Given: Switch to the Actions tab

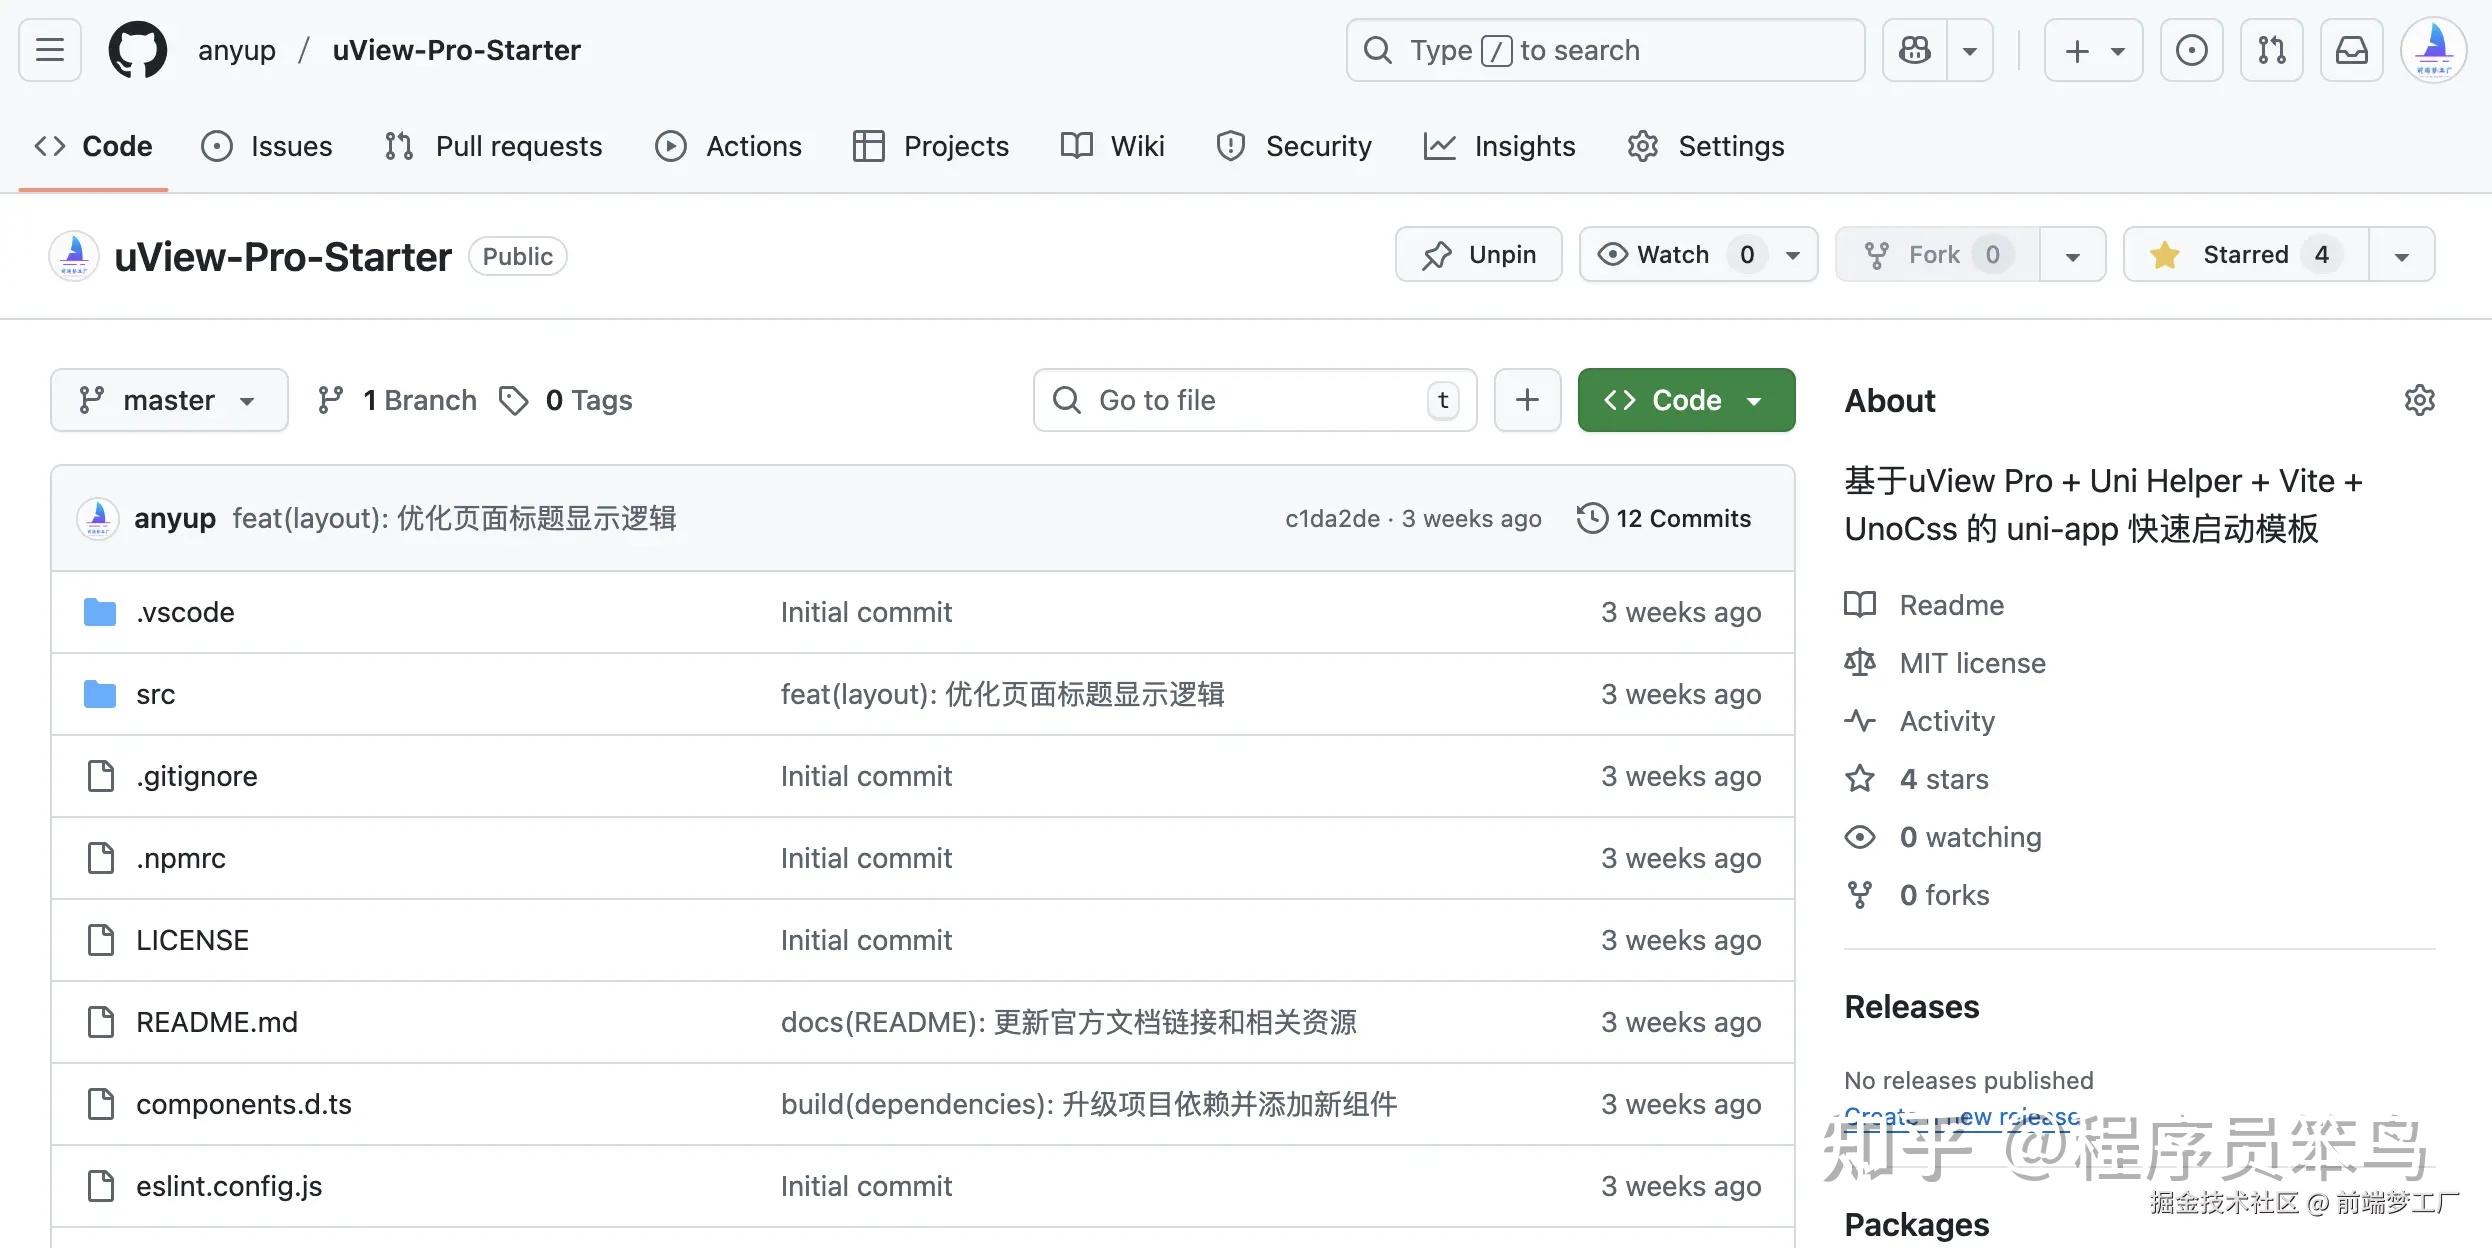Looking at the screenshot, I should [729, 146].
